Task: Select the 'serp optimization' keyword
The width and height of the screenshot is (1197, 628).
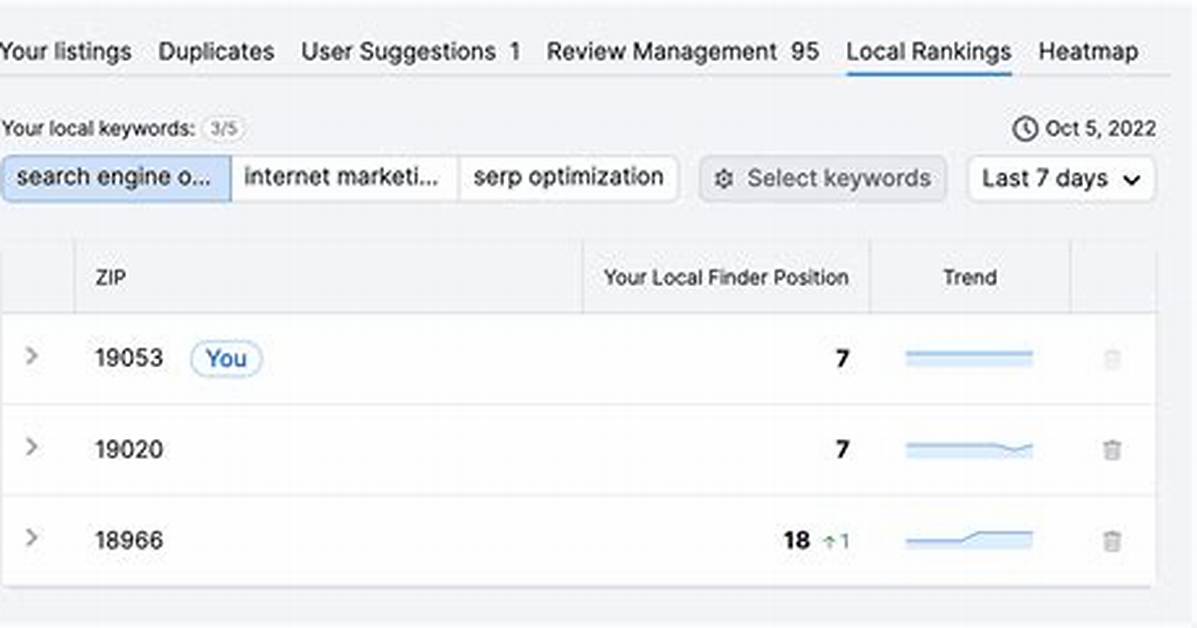Action: [568, 178]
